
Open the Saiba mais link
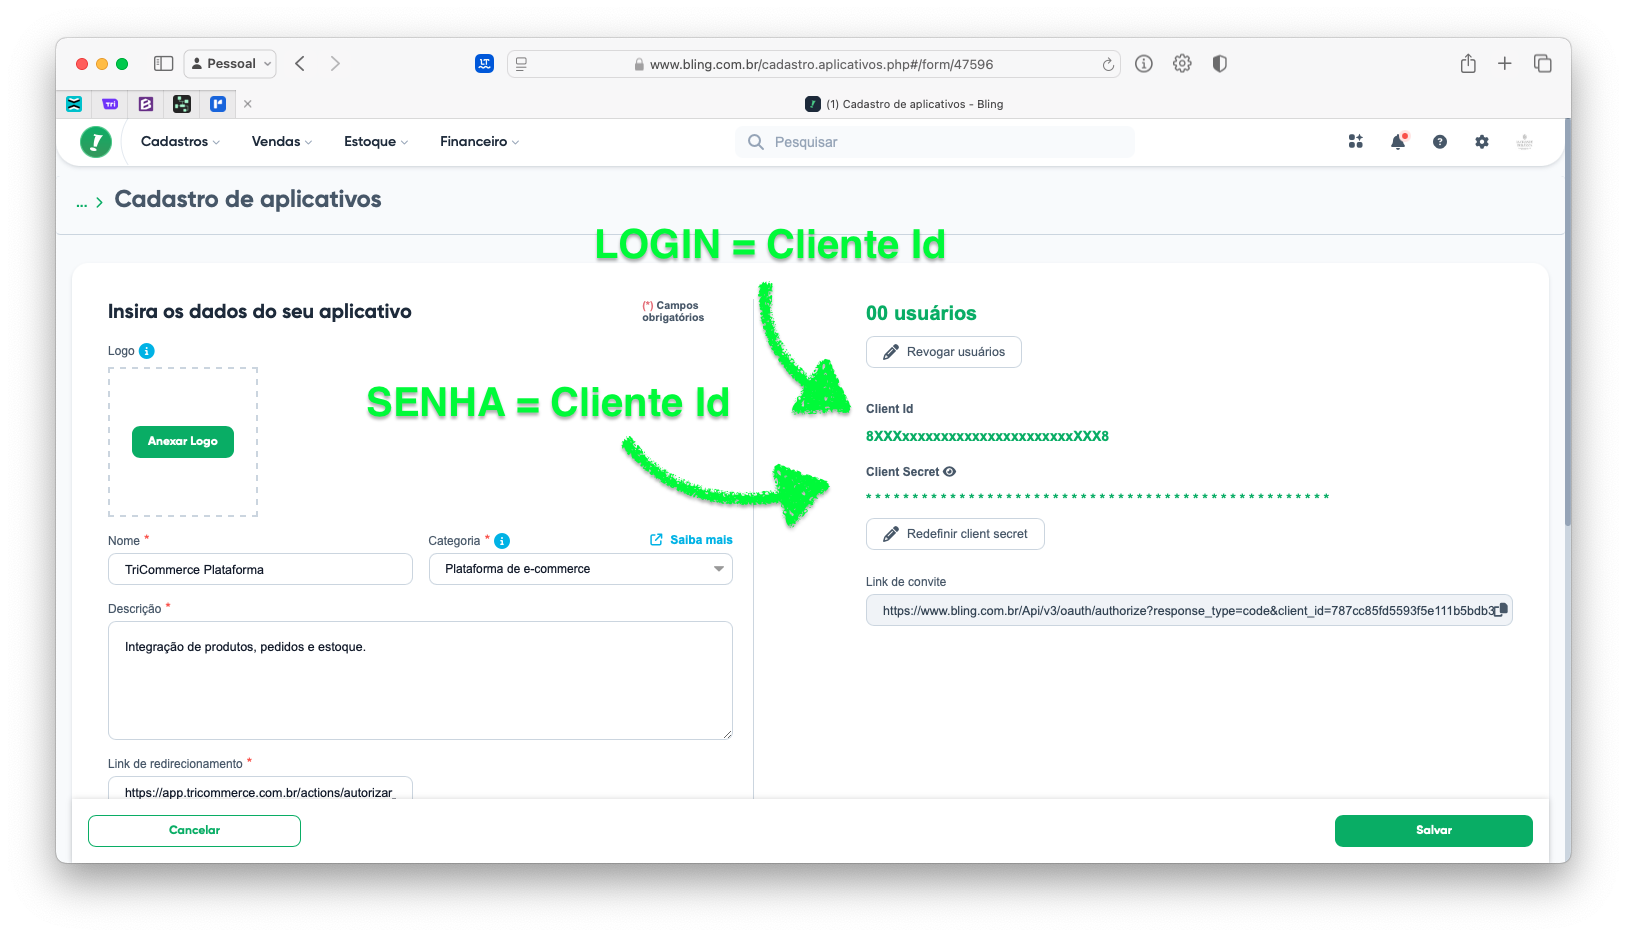(x=691, y=540)
